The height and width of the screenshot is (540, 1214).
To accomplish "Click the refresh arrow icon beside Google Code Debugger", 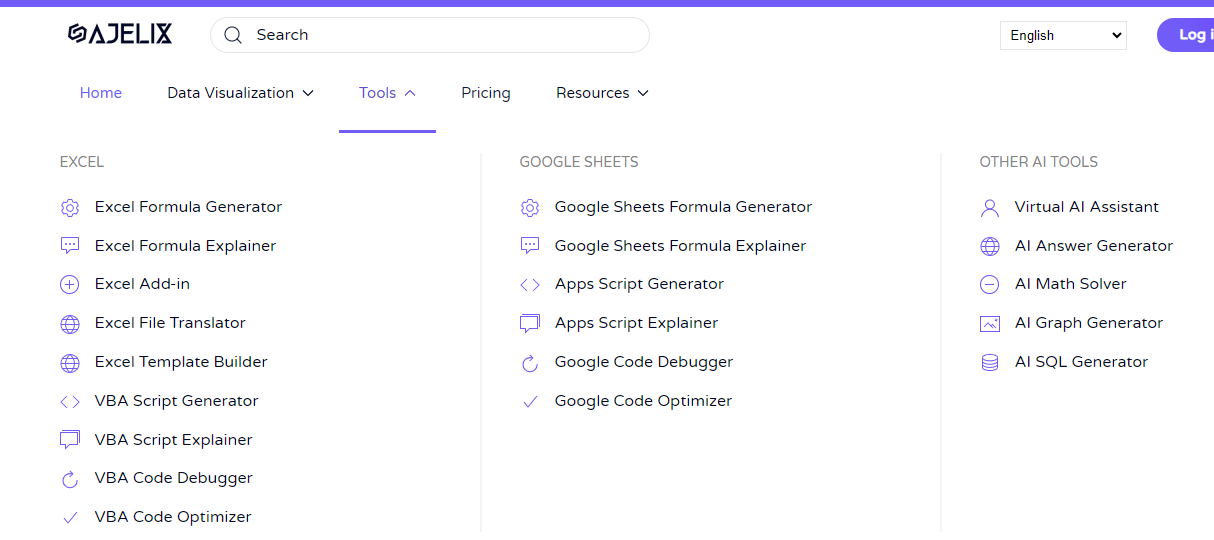I will 530,363.
